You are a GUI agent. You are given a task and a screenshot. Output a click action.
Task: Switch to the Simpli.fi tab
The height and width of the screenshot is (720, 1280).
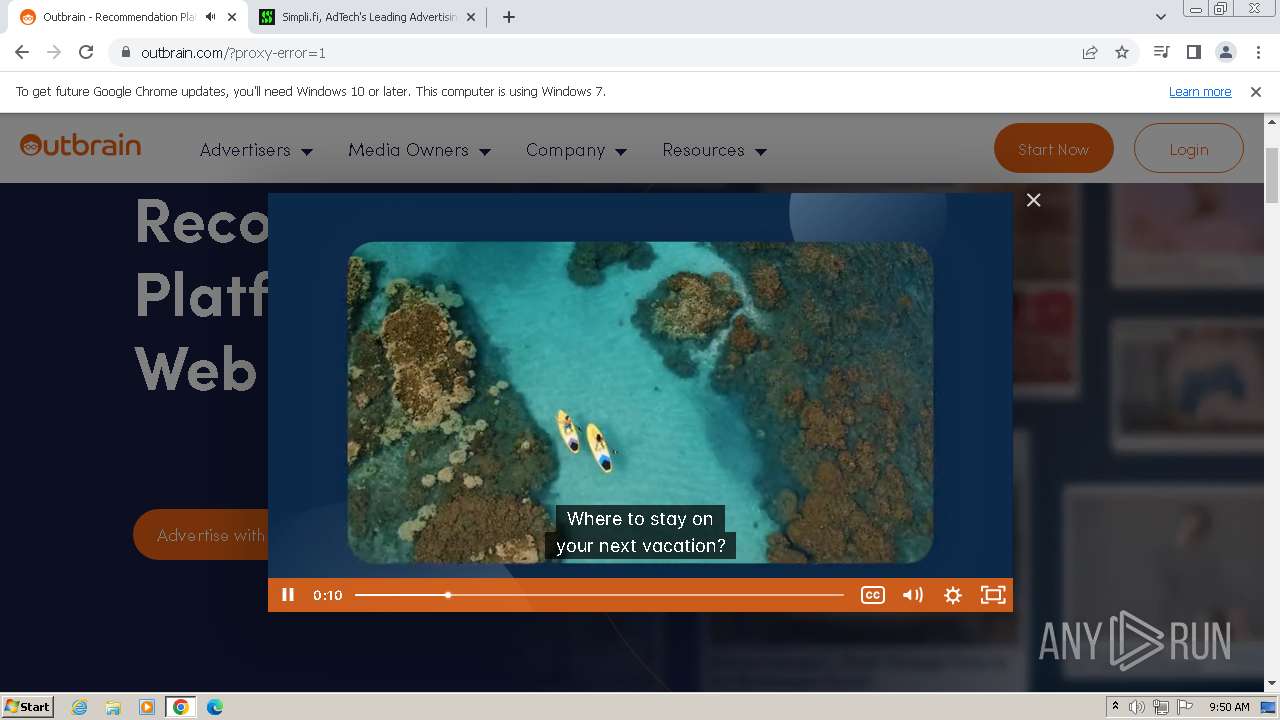(368, 17)
